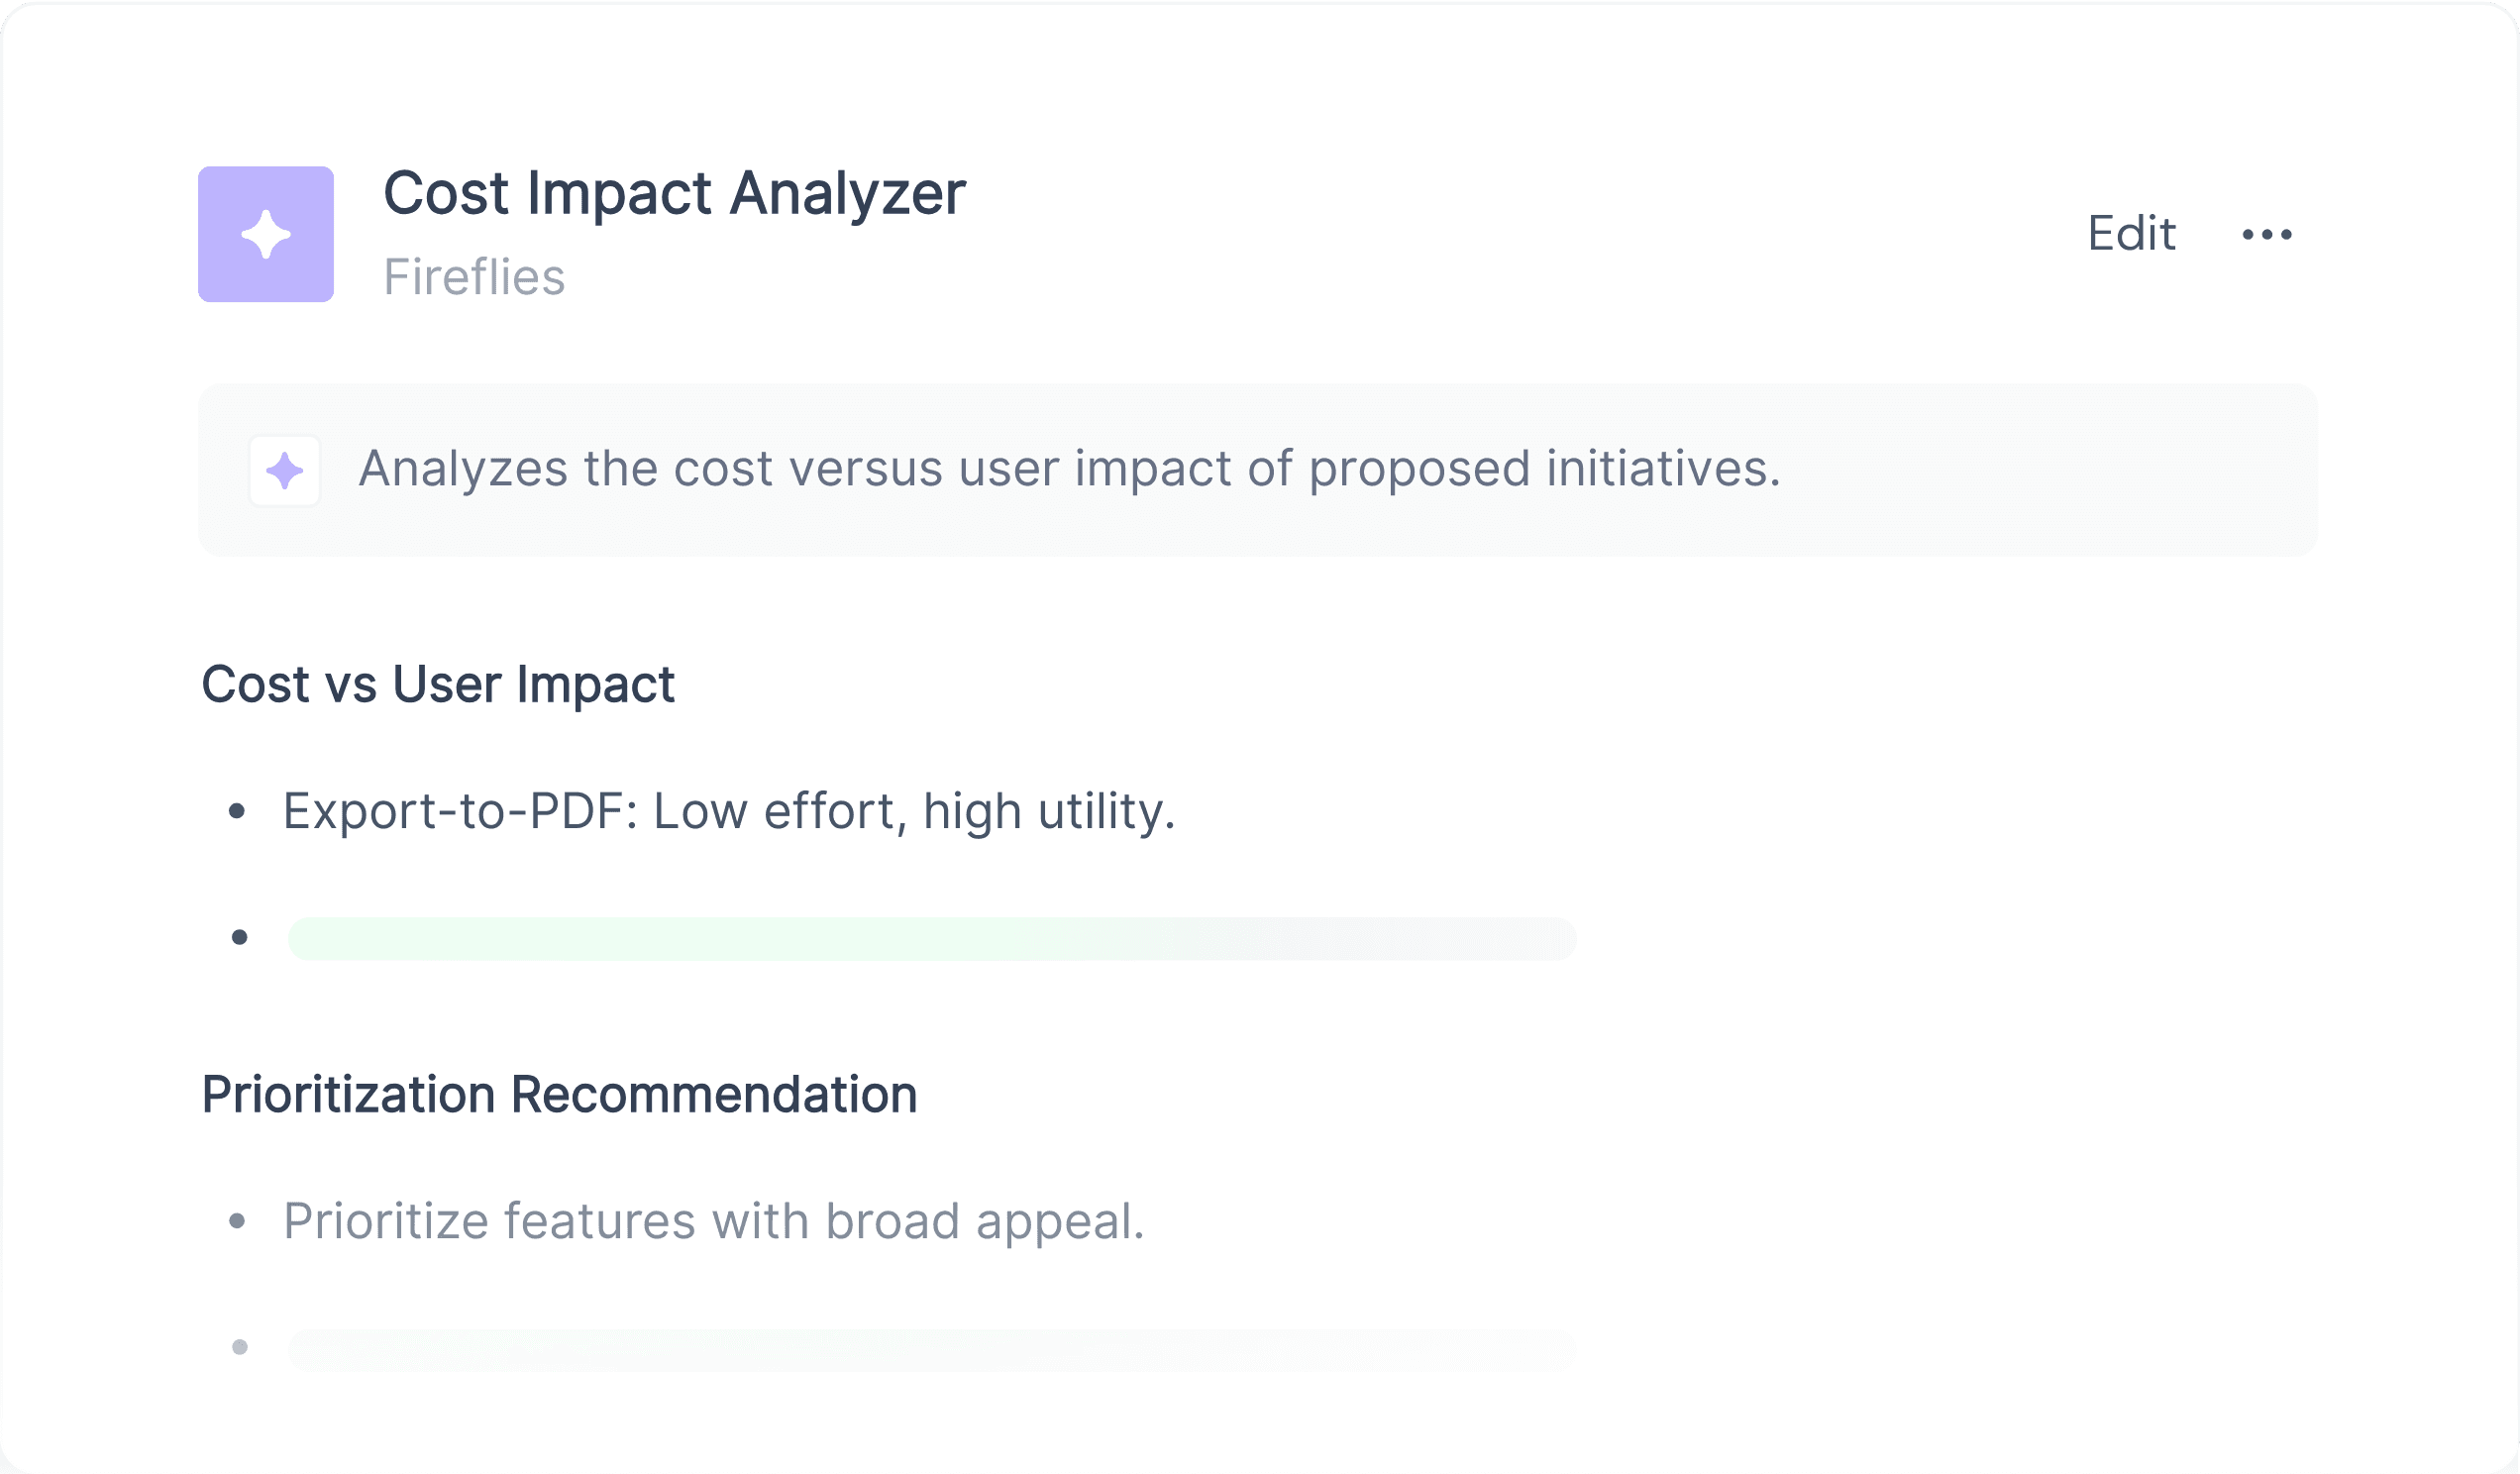Click the bullet before Prioritize features

(x=237, y=1221)
